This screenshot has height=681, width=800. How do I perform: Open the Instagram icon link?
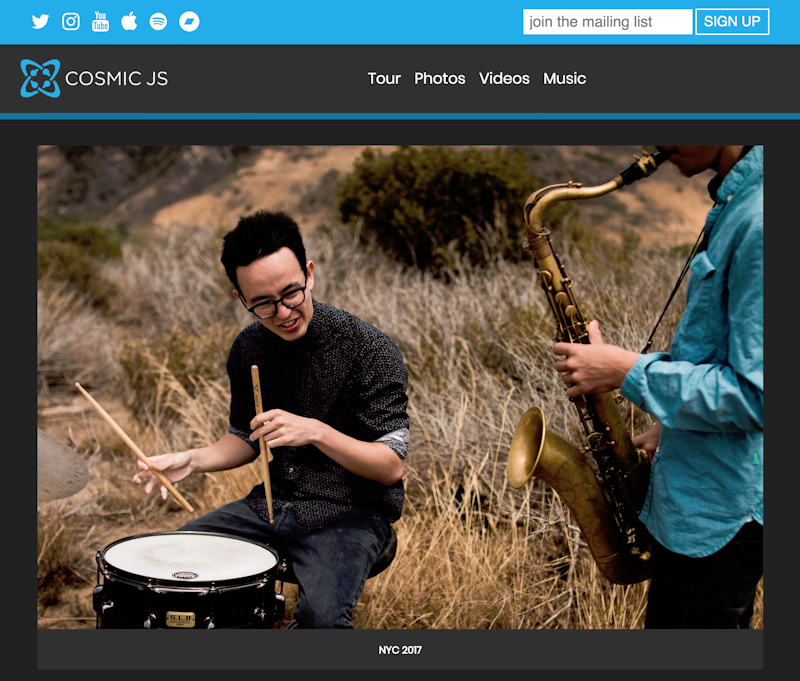tap(71, 21)
